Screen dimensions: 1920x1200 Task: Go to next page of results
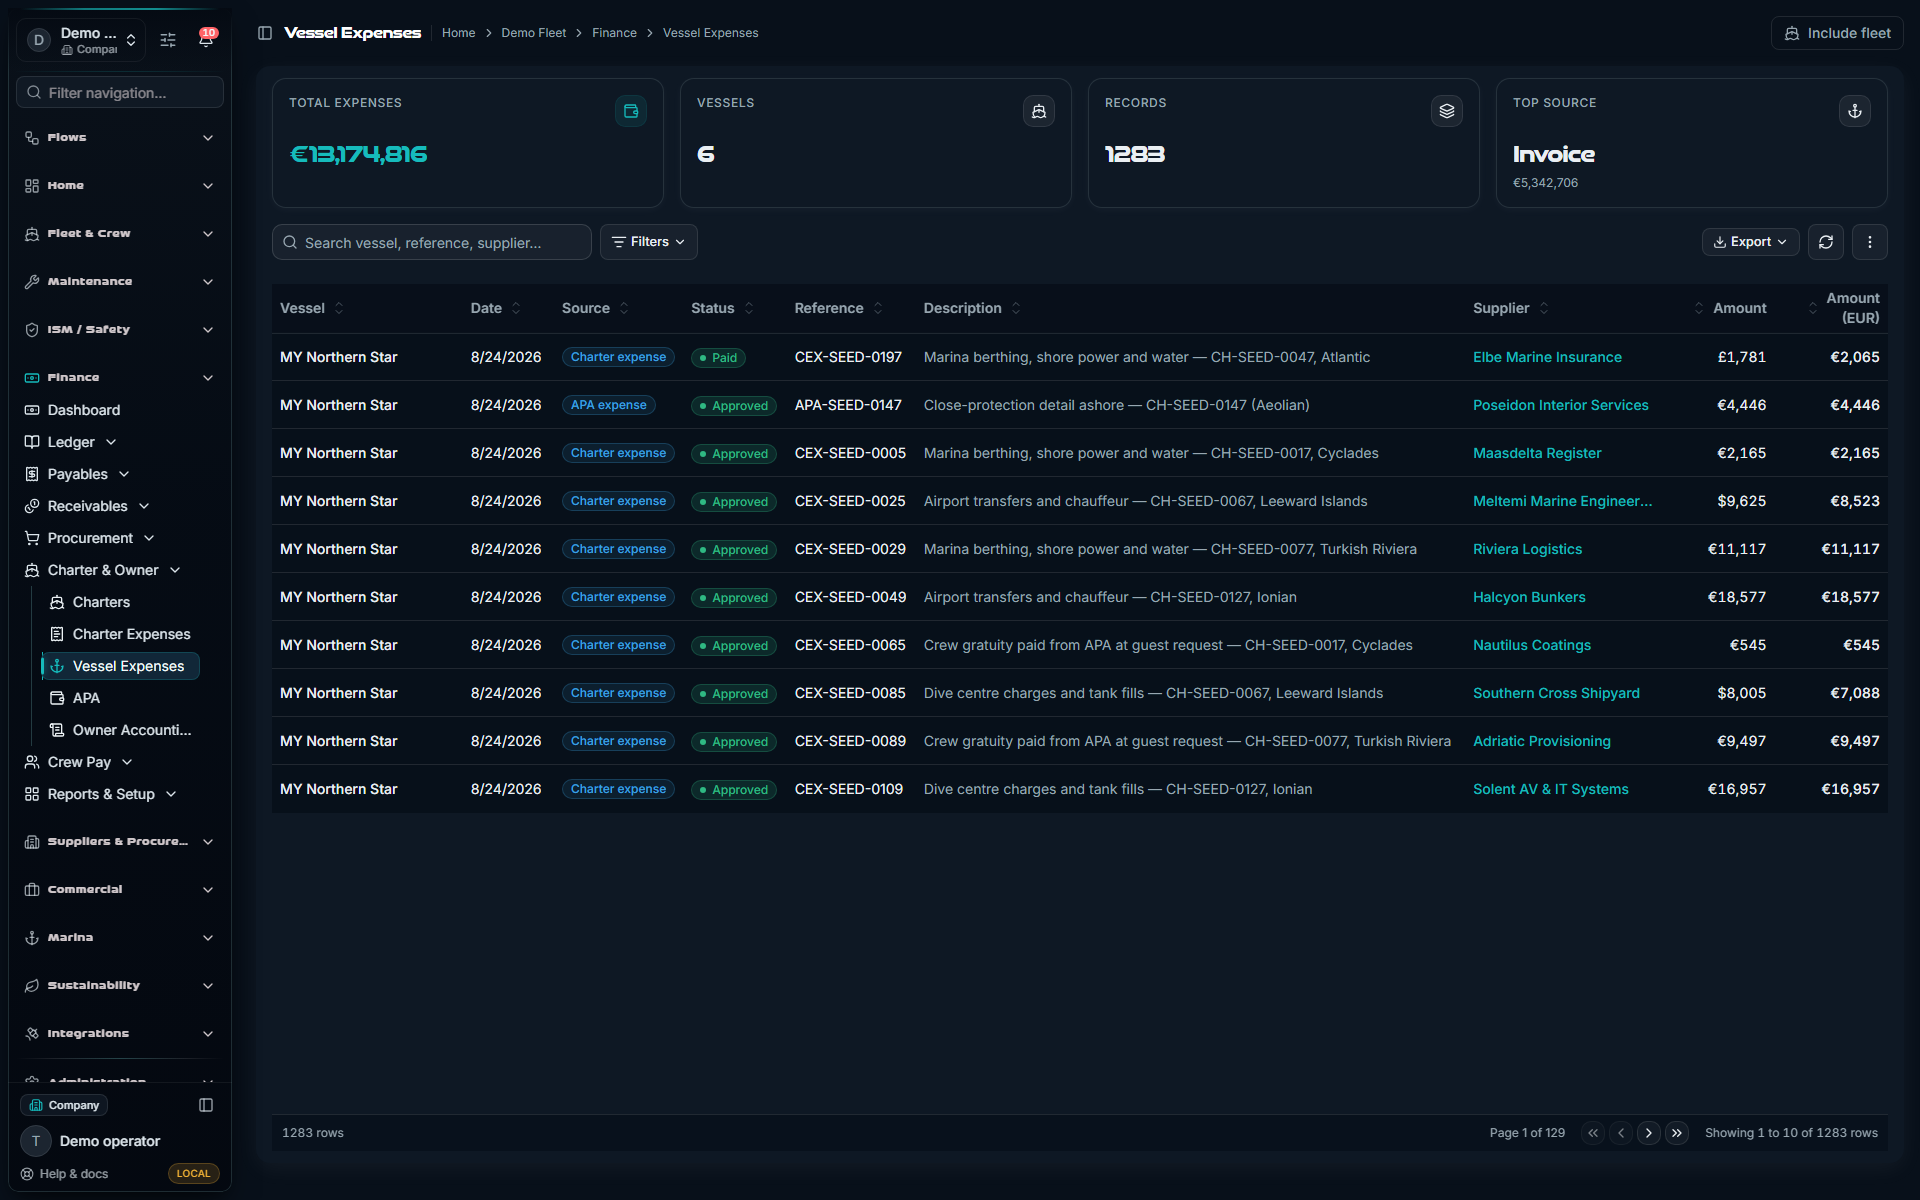[x=1649, y=1133]
